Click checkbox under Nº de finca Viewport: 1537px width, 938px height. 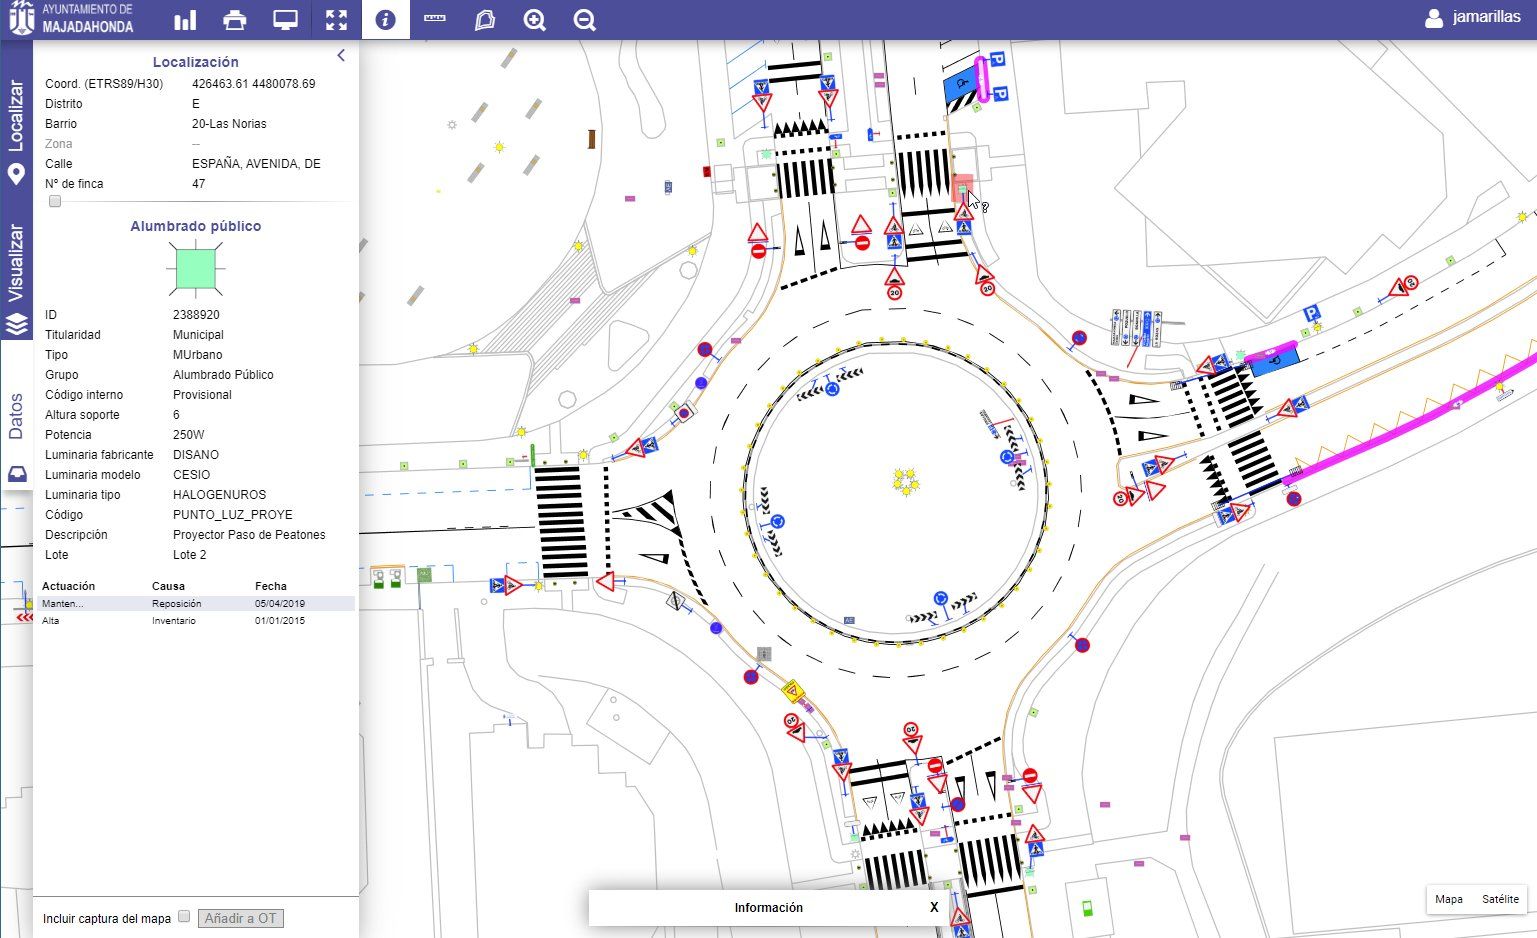click(x=55, y=202)
